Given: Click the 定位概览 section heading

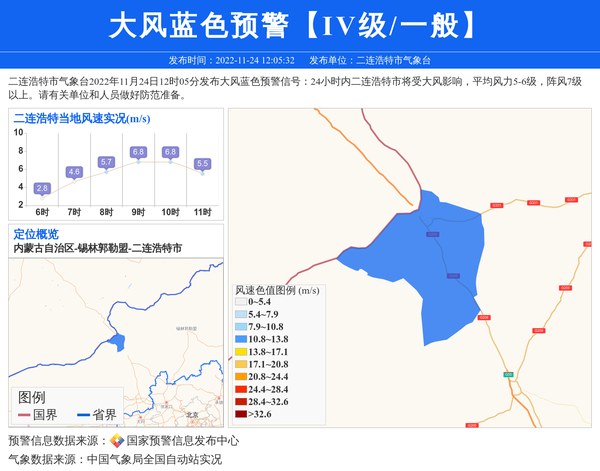Looking at the screenshot, I should 36,234.
